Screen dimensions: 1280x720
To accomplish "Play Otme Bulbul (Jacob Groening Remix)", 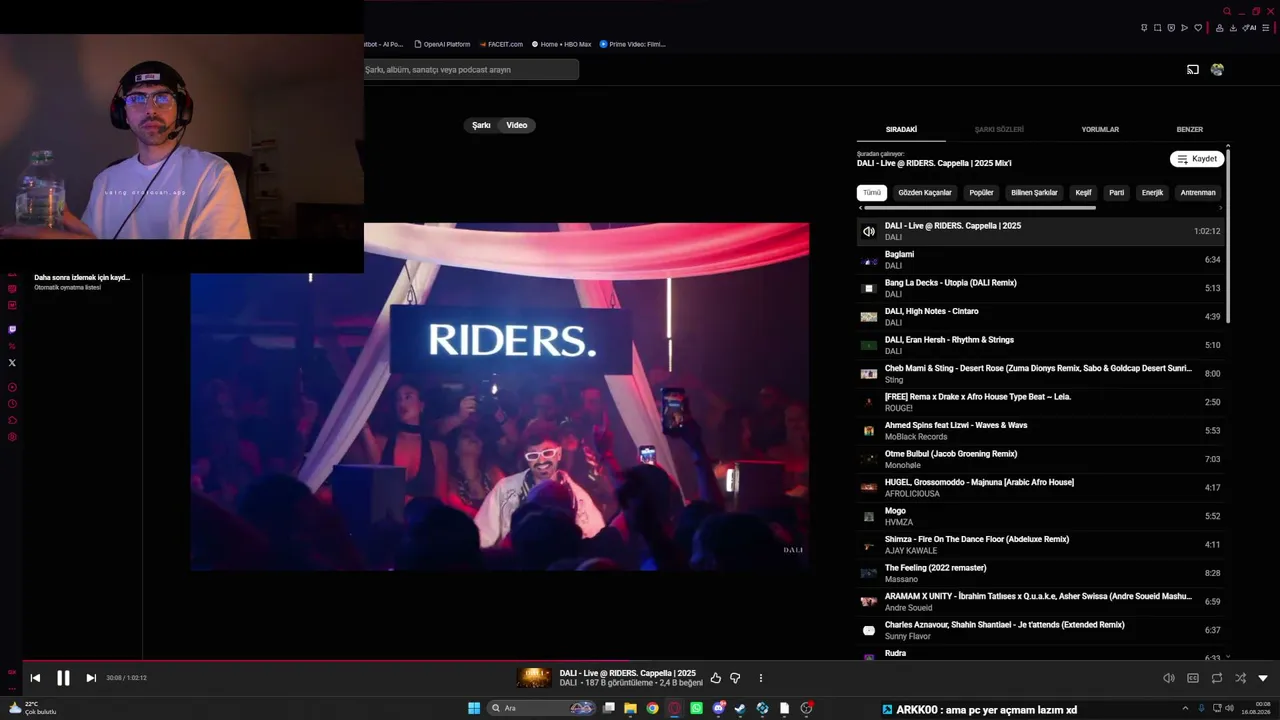I will tap(1040, 459).
